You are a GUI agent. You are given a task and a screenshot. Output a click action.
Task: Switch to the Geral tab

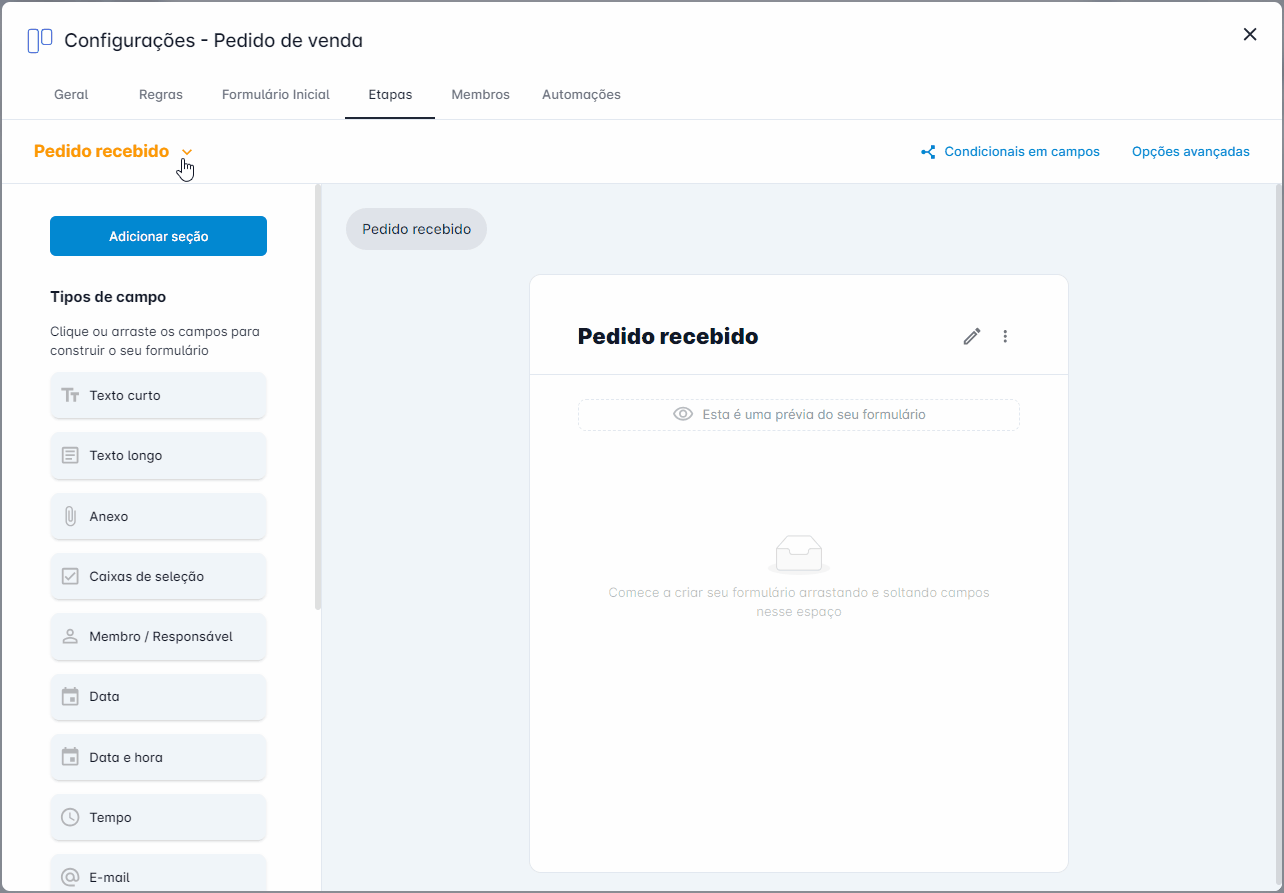tap(71, 95)
